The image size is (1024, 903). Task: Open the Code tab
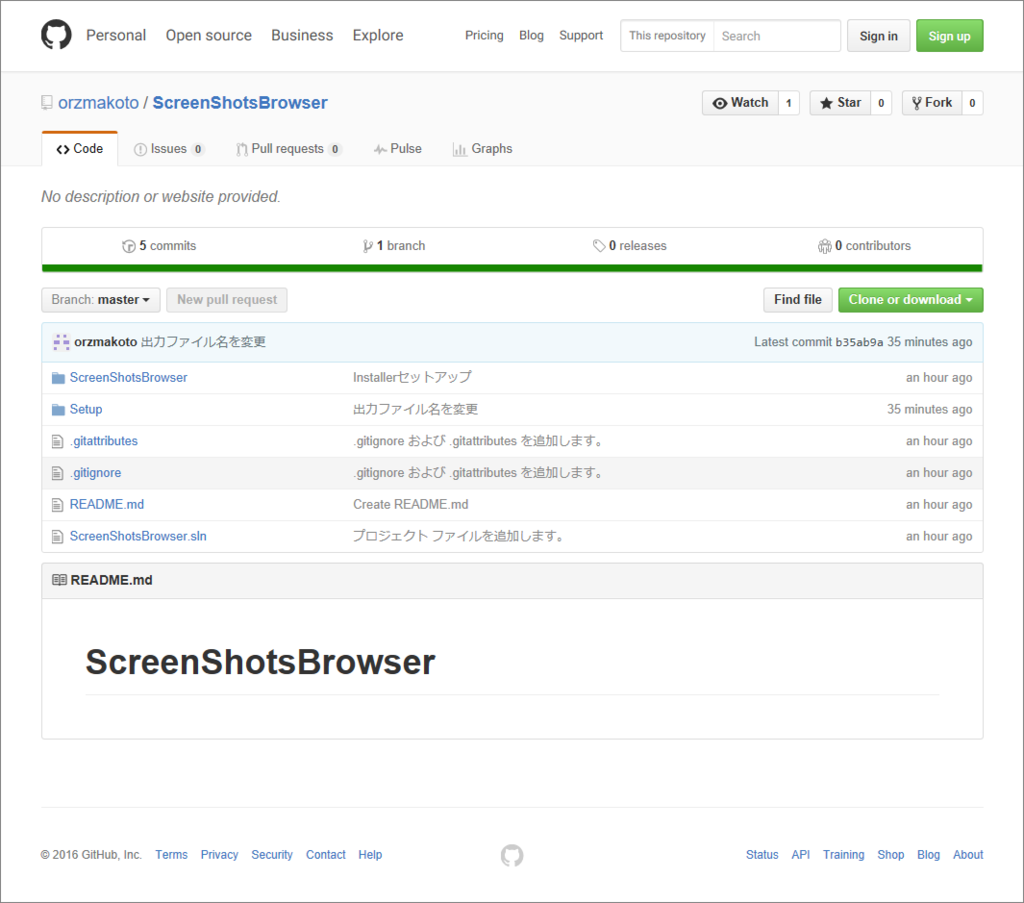(x=80, y=149)
